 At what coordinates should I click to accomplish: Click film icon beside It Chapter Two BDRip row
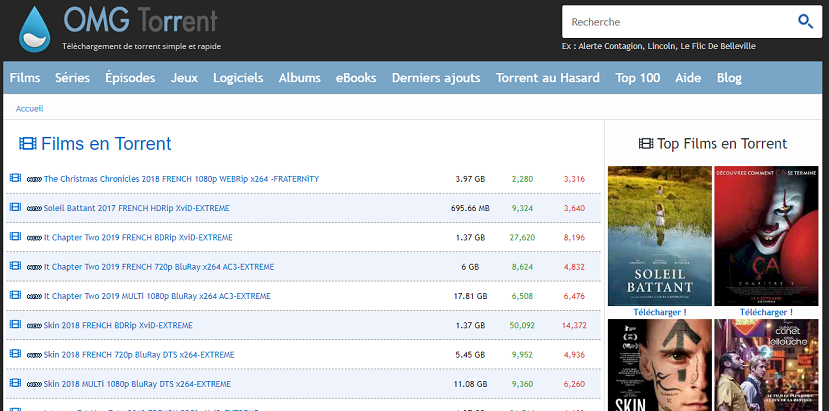15,236
